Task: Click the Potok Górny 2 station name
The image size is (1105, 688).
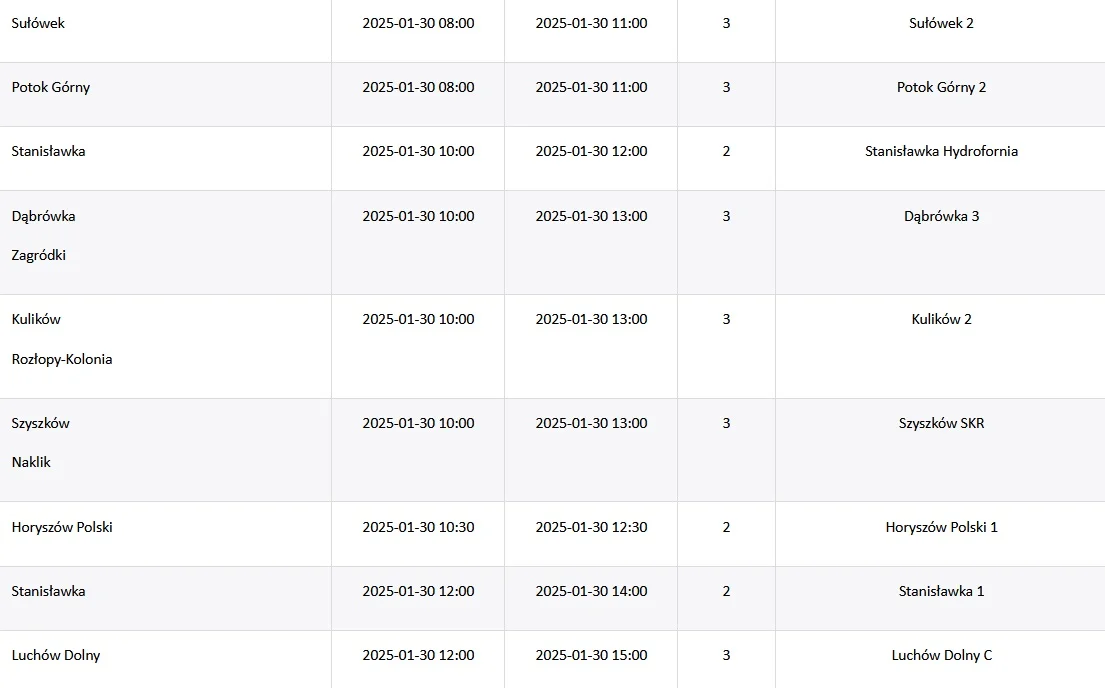Action: point(941,87)
